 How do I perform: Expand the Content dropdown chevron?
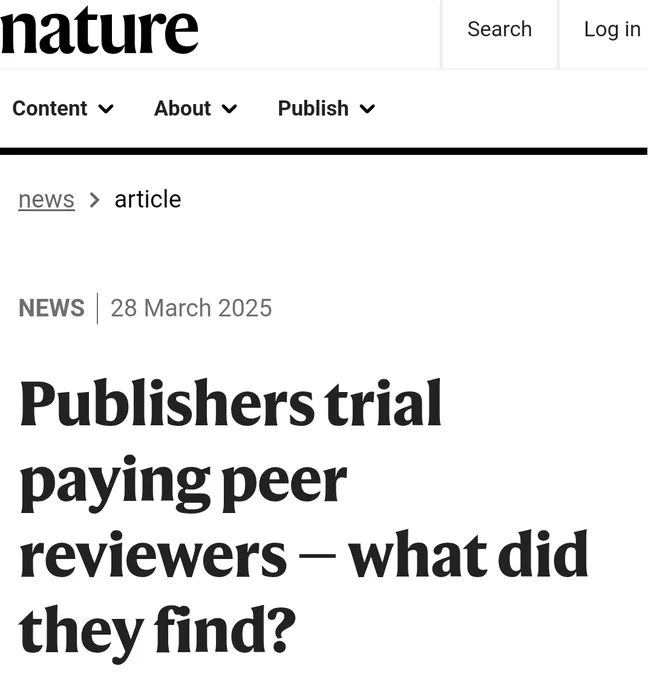pos(106,109)
